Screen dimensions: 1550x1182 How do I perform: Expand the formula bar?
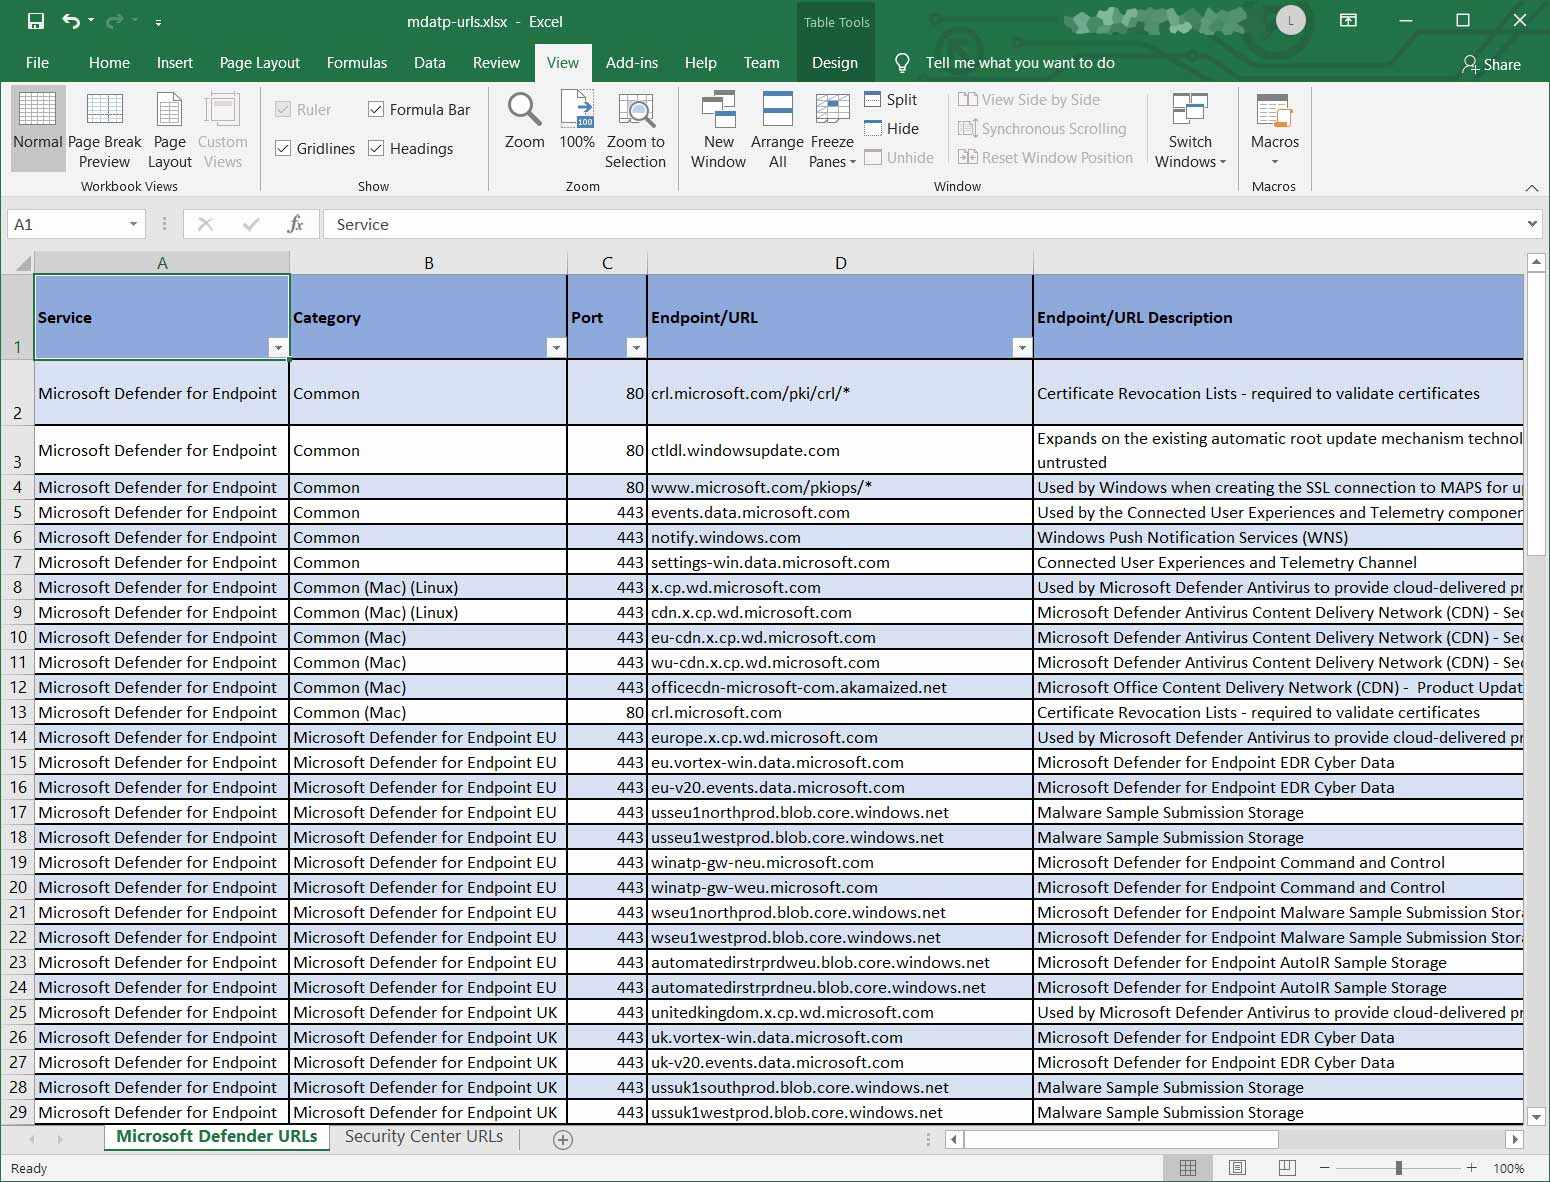(x=1532, y=224)
